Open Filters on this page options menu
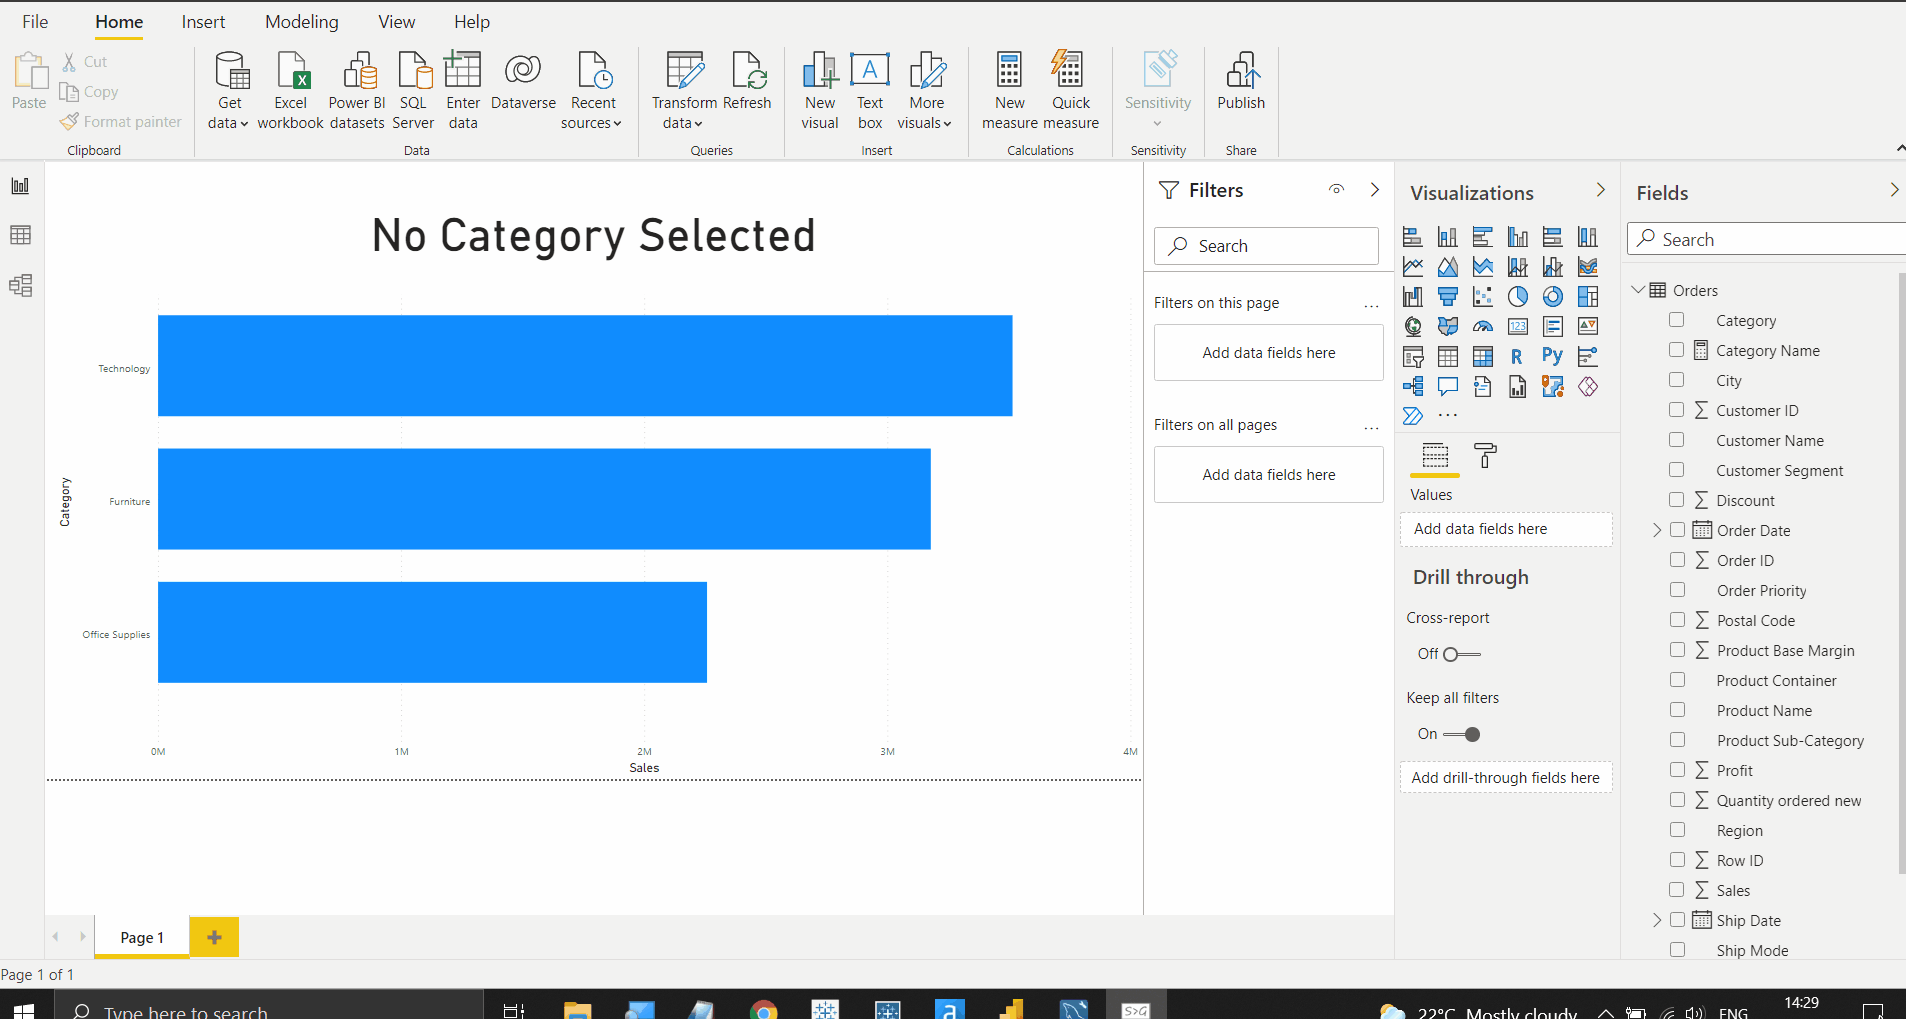1906x1019 pixels. point(1371,305)
